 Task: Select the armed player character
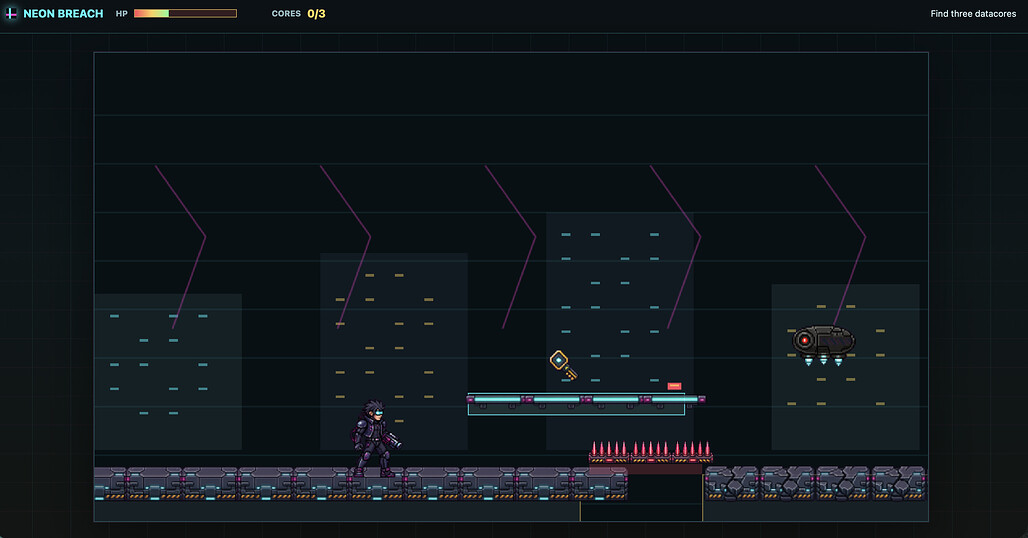coord(375,438)
